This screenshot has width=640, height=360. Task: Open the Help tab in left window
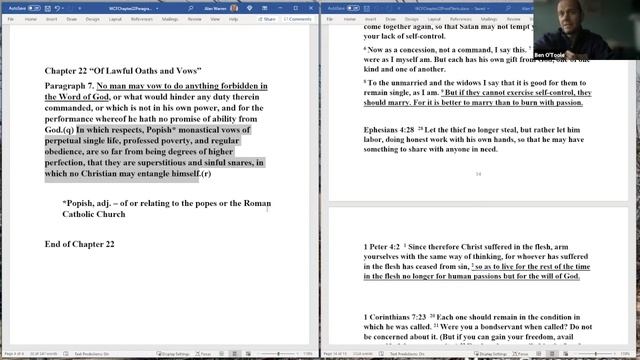pyautogui.click(x=233, y=19)
